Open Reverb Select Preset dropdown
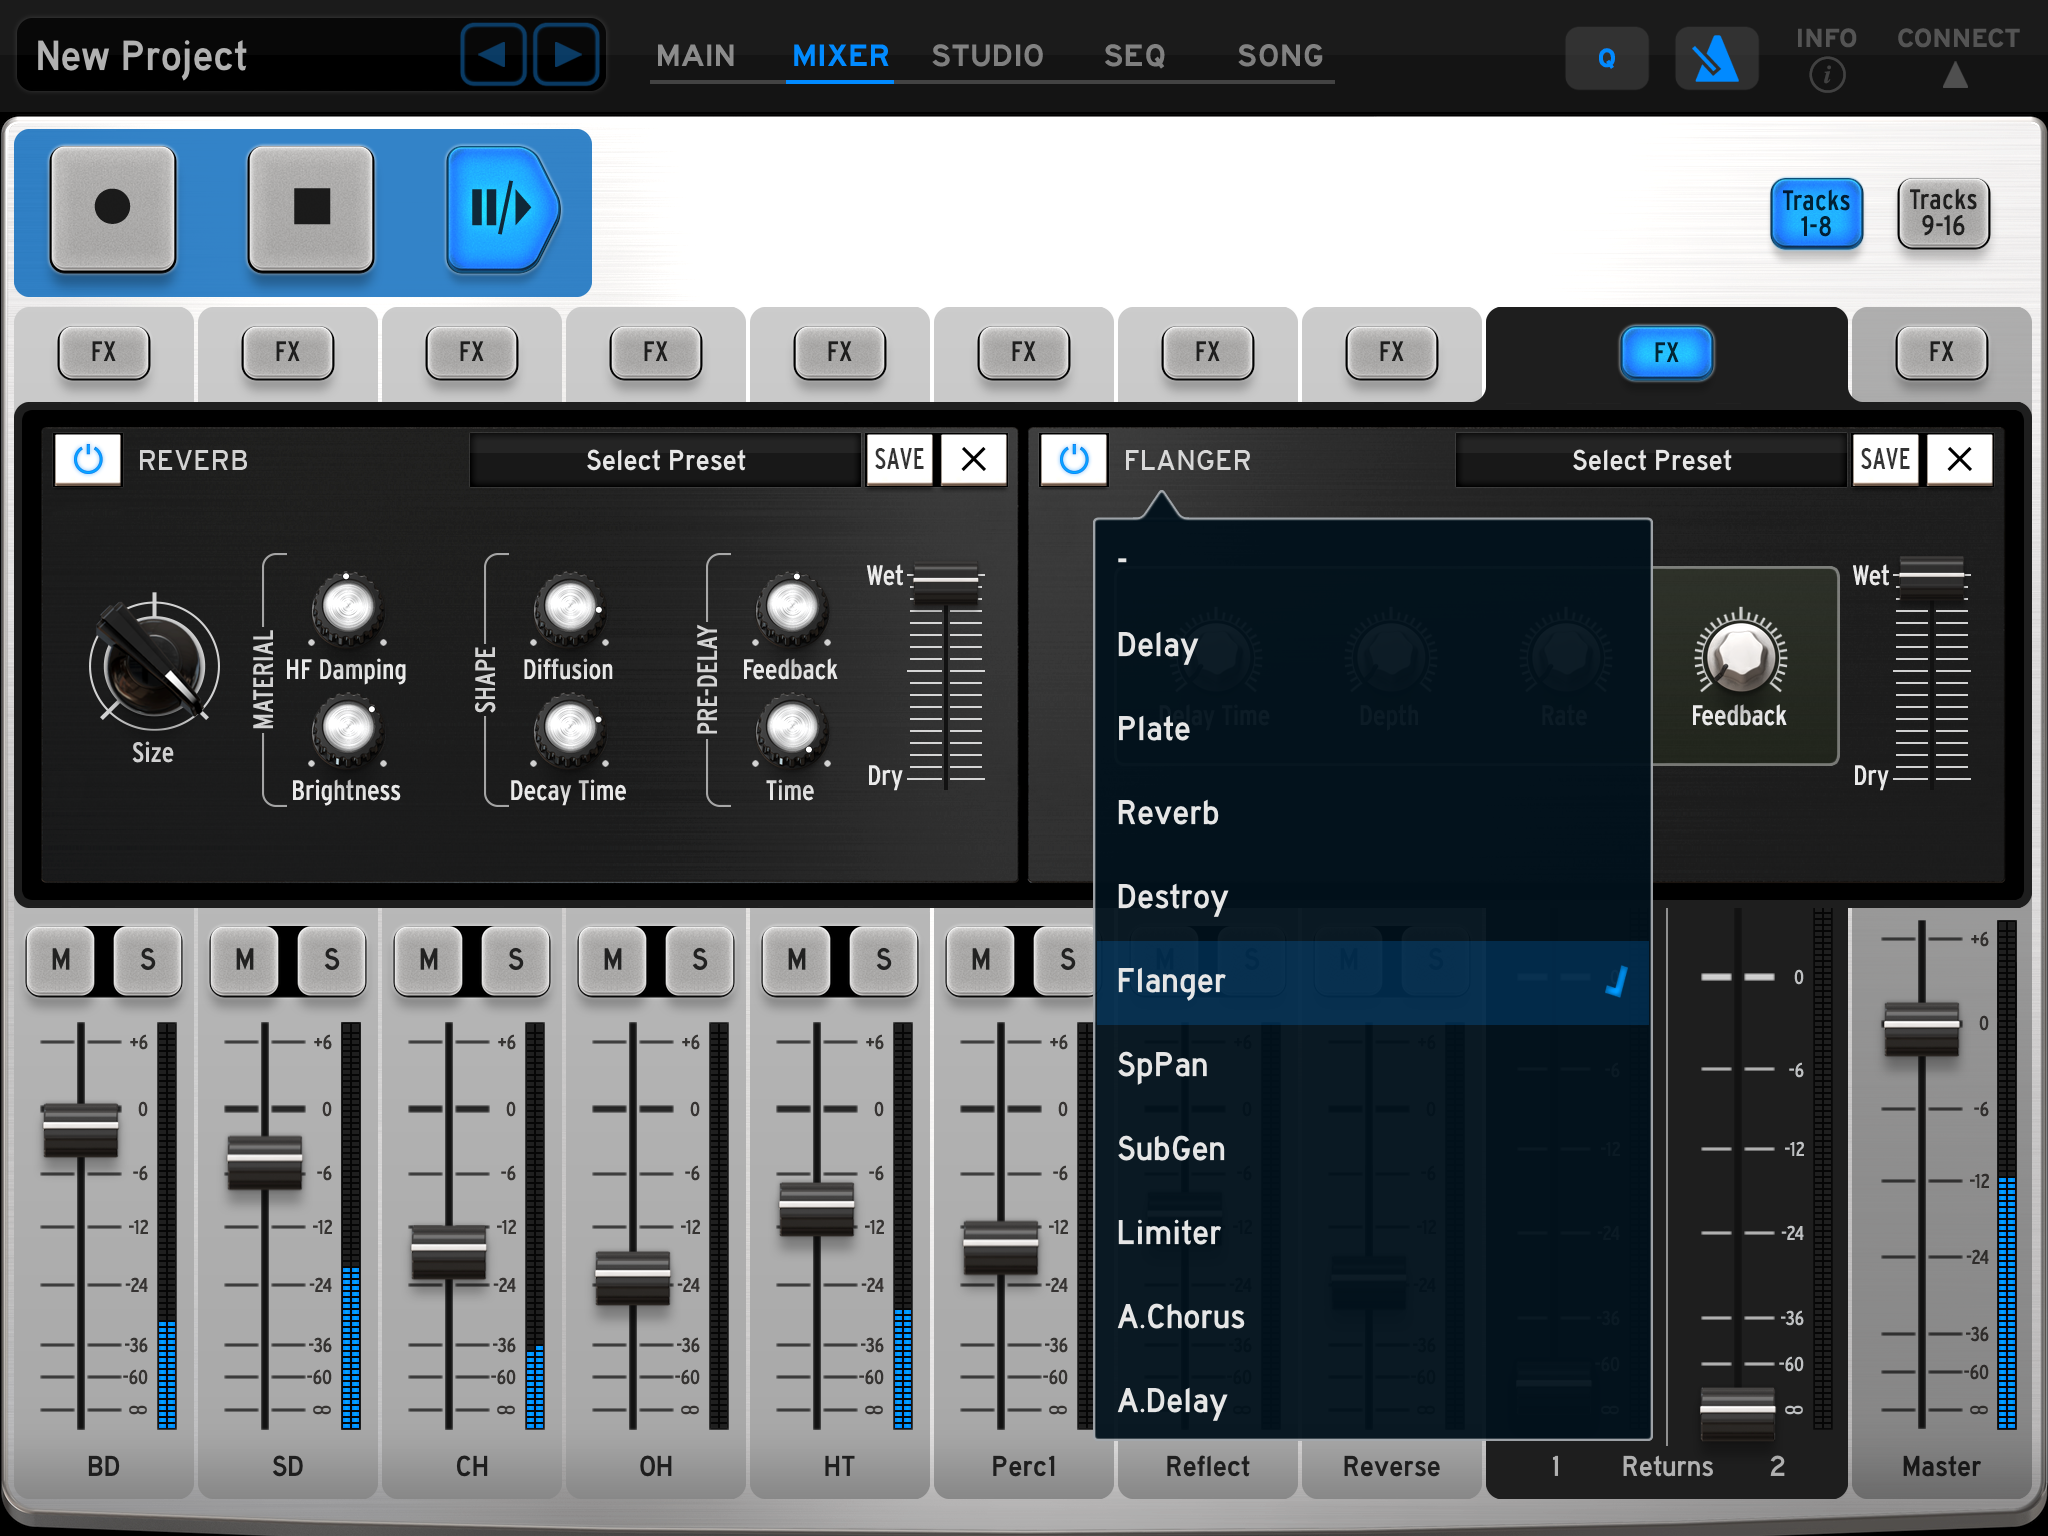 point(665,460)
